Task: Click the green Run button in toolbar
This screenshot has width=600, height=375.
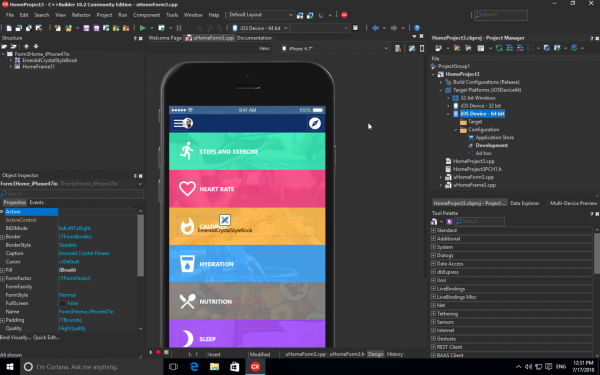Action: click(142, 28)
